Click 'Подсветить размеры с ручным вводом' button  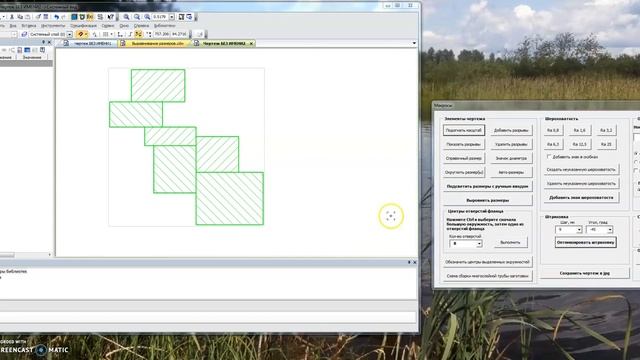[487, 186]
